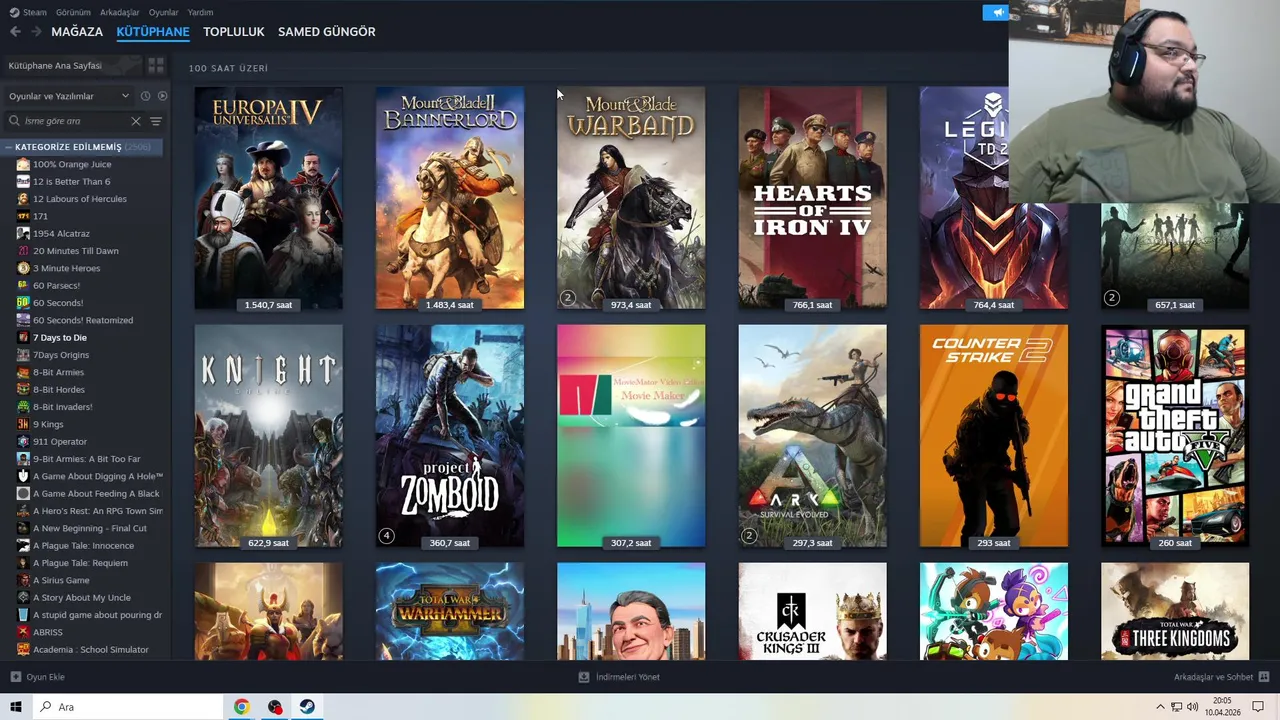1280x720 pixels.
Task: Open the Yardım menu
Action: (x=200, y=12)
